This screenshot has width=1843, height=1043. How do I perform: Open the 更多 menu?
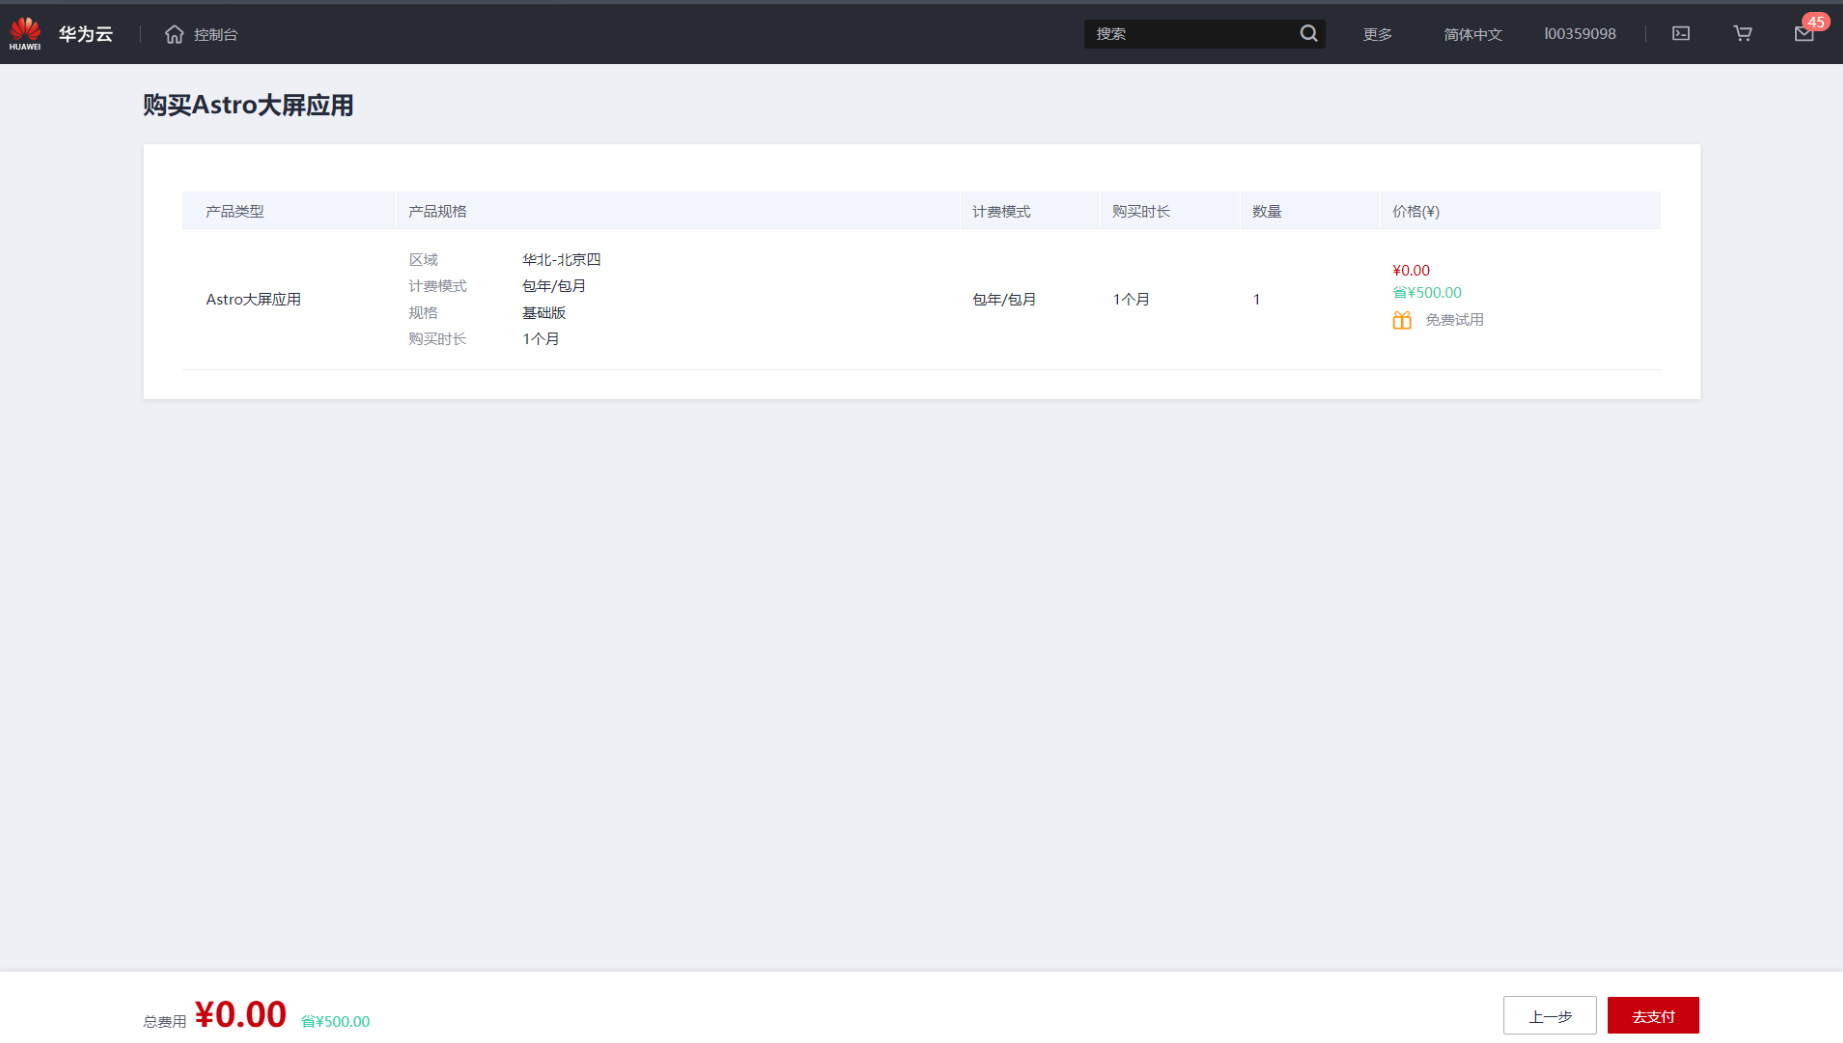[x=1377, y=34]
